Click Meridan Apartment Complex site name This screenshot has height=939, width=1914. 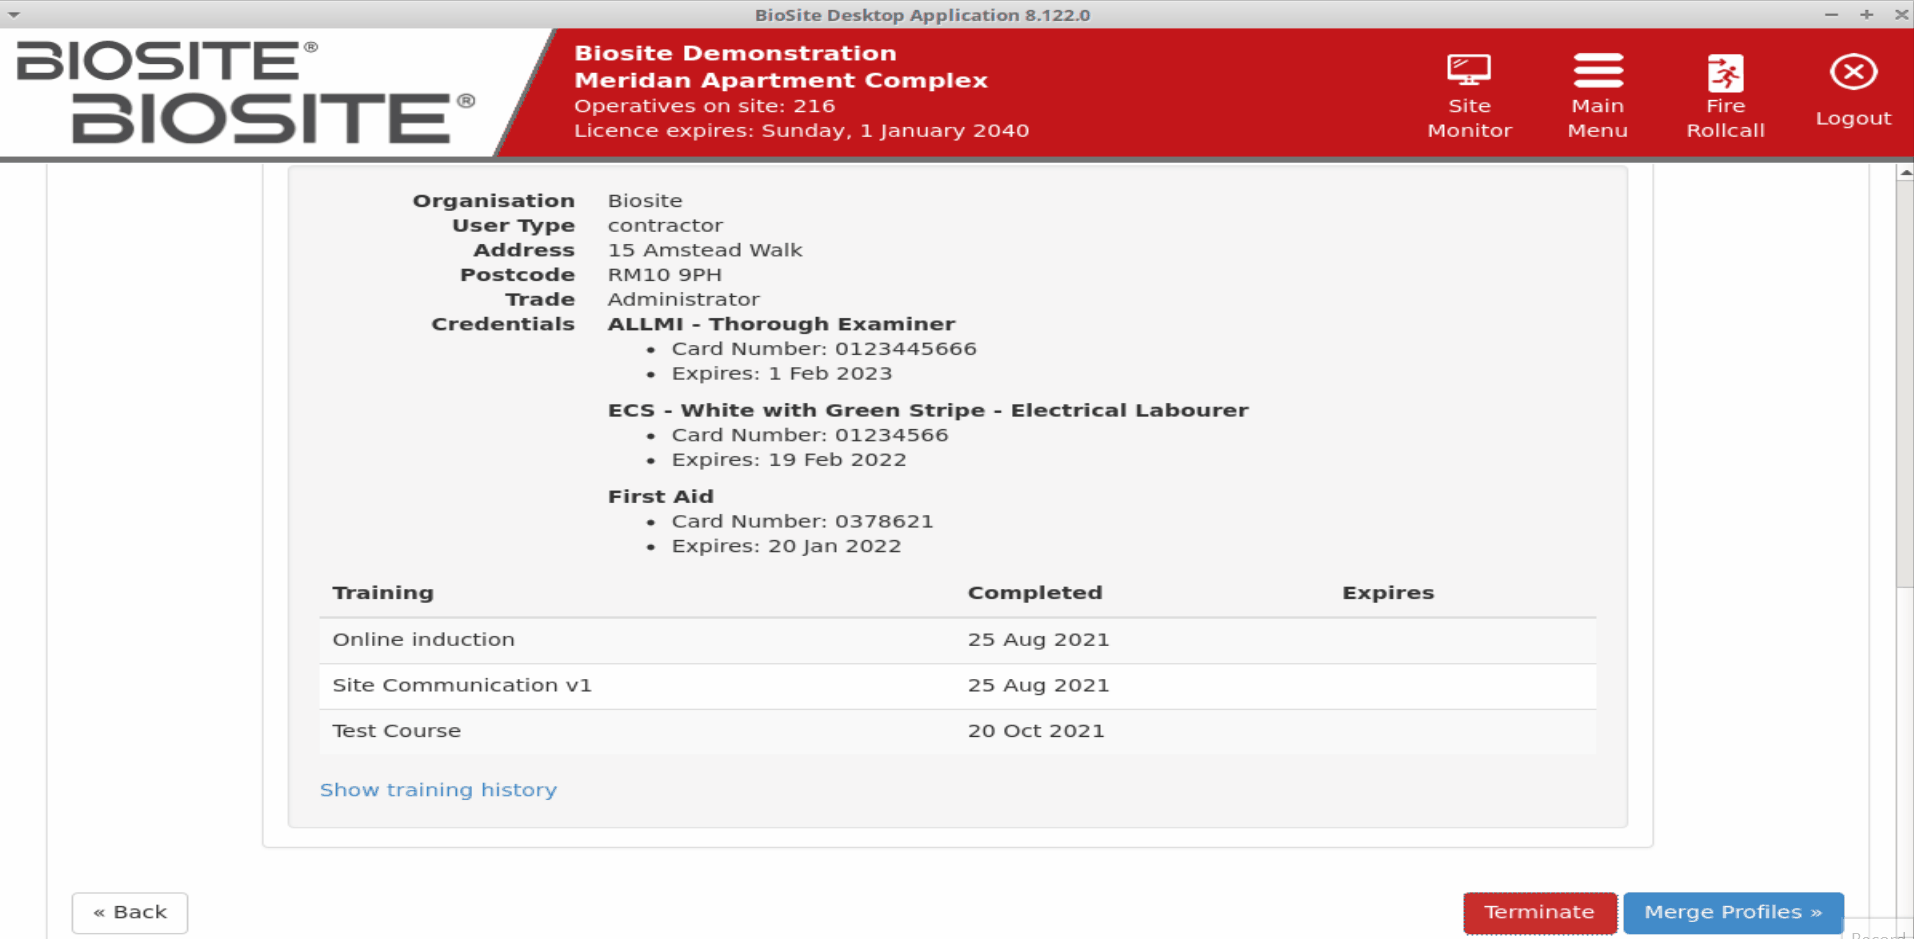click(x=781, y=80)
